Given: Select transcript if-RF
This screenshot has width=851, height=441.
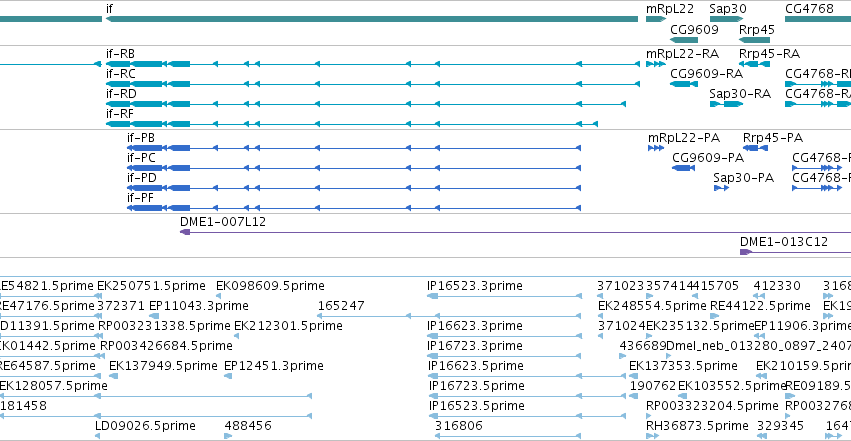Looking at the screenshot, I should [x=119, y=114].
